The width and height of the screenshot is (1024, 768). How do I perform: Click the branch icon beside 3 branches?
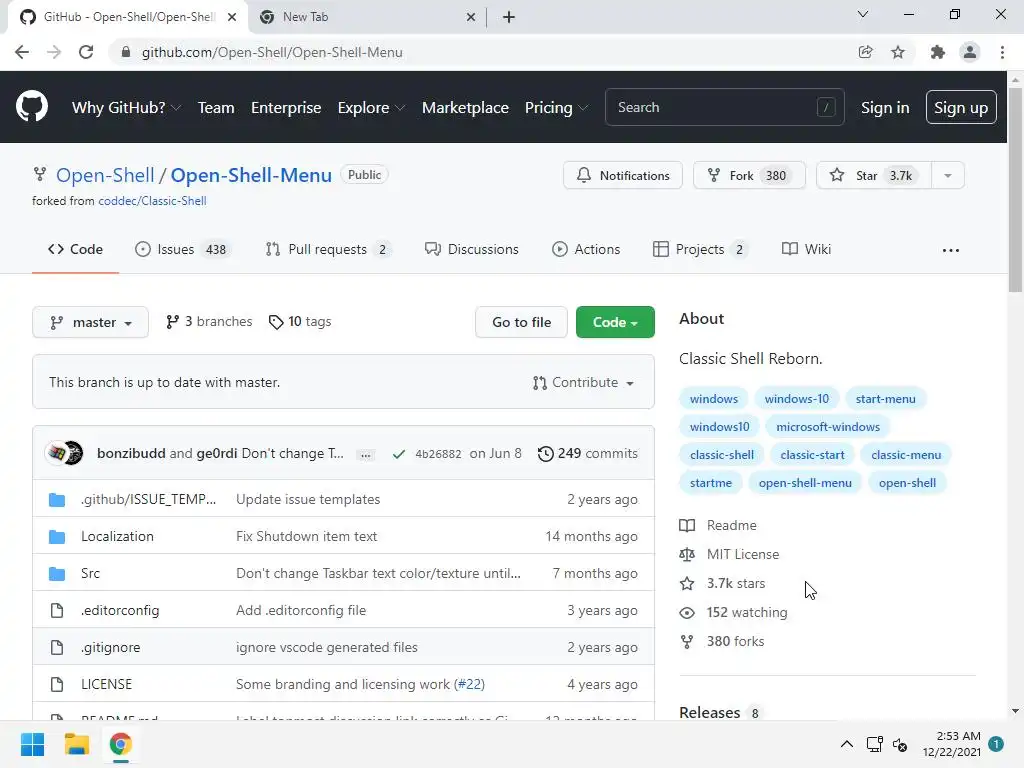(172, 322)
